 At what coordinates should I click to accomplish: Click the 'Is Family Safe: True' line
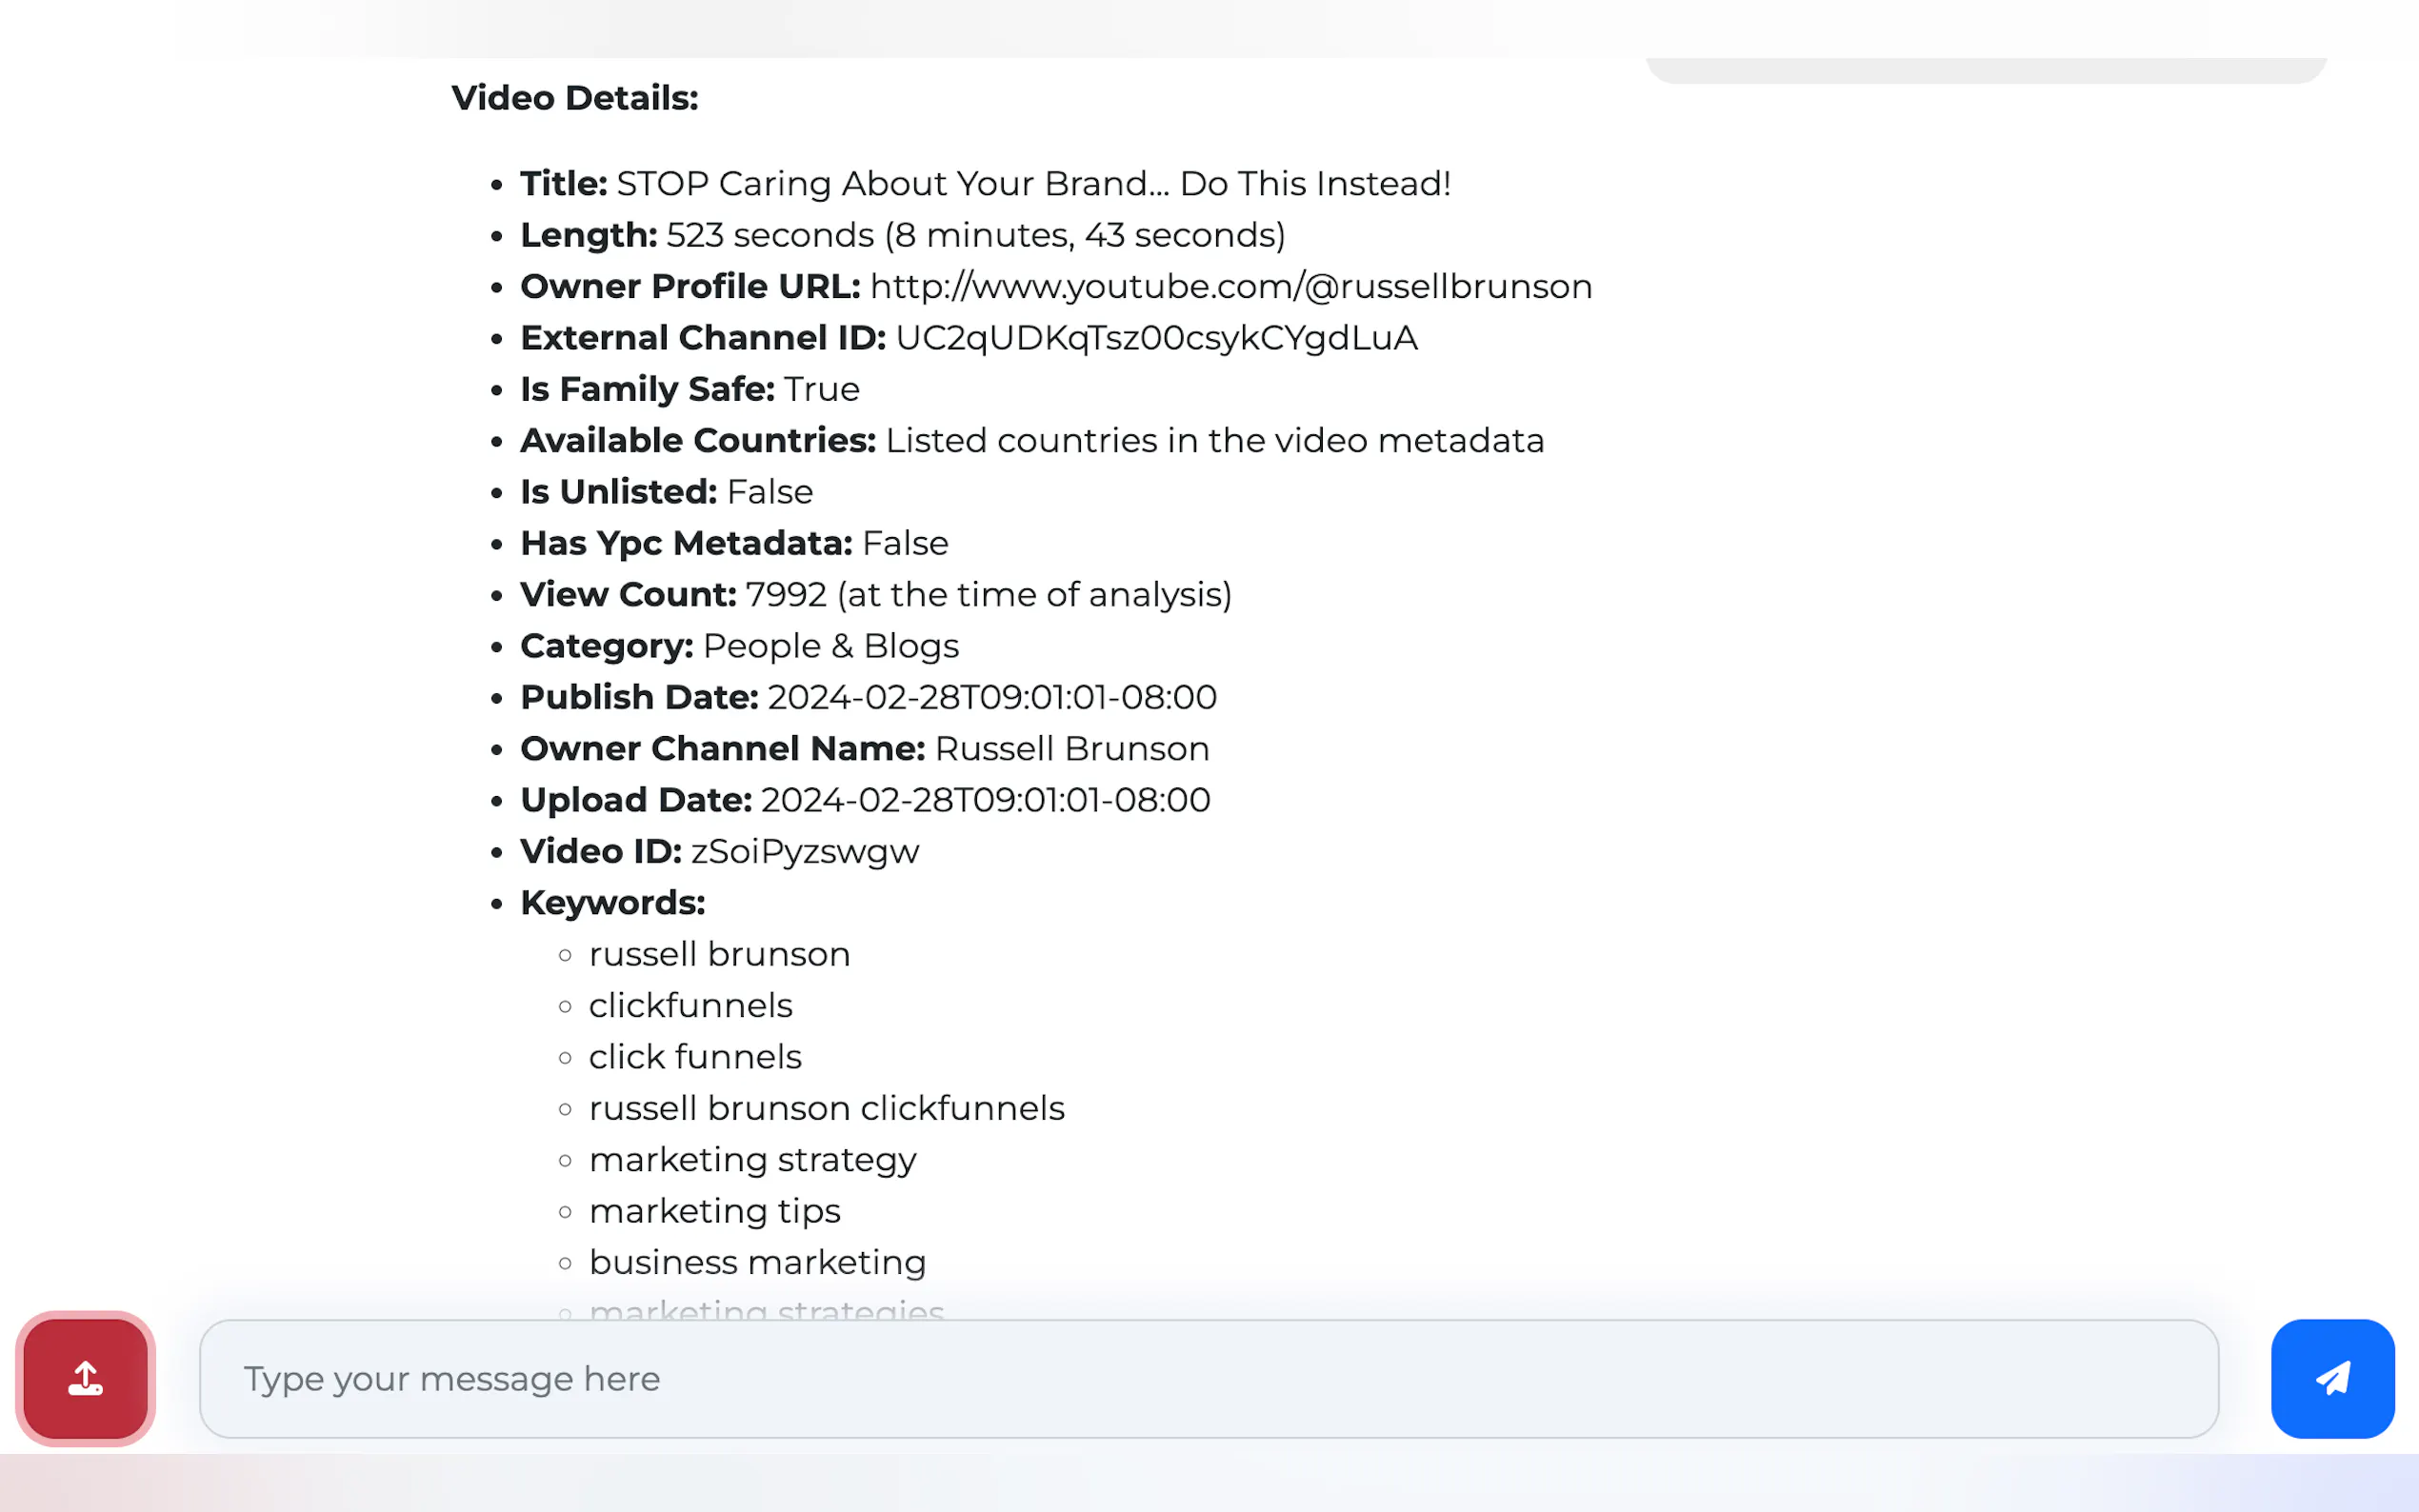689,389
